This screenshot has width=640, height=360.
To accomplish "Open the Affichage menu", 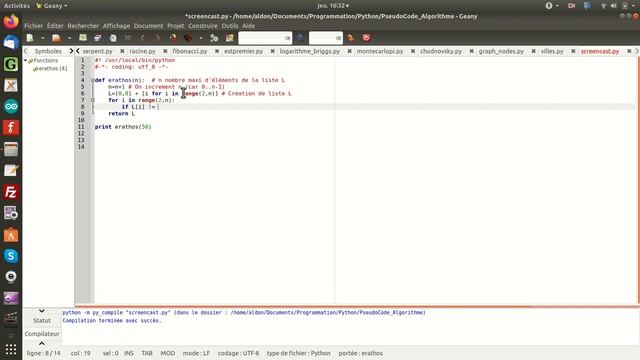I will [116, 26].
